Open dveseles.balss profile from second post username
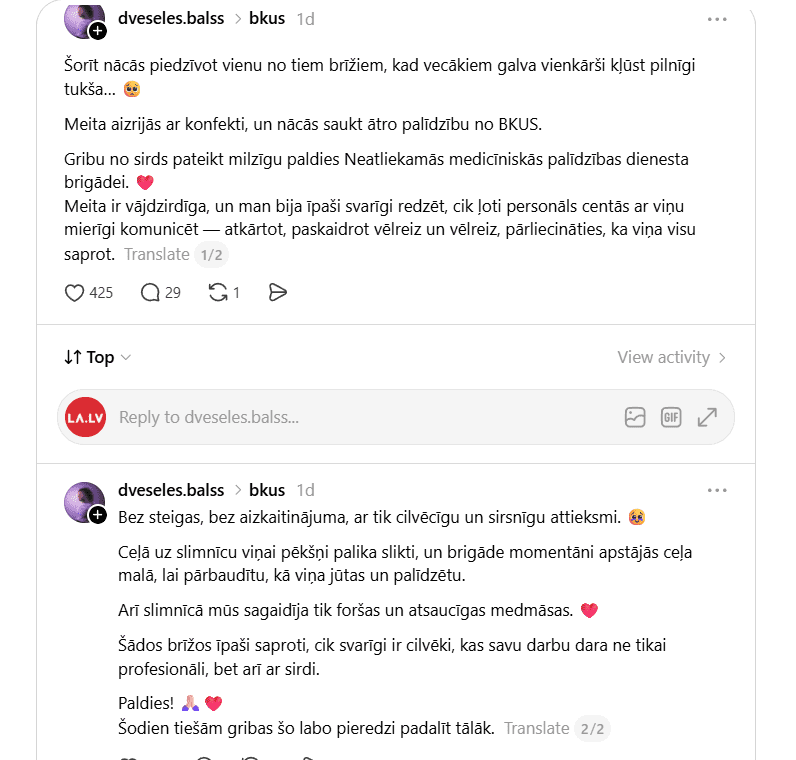Screen dimensions: 796x760 click(171, 490)
